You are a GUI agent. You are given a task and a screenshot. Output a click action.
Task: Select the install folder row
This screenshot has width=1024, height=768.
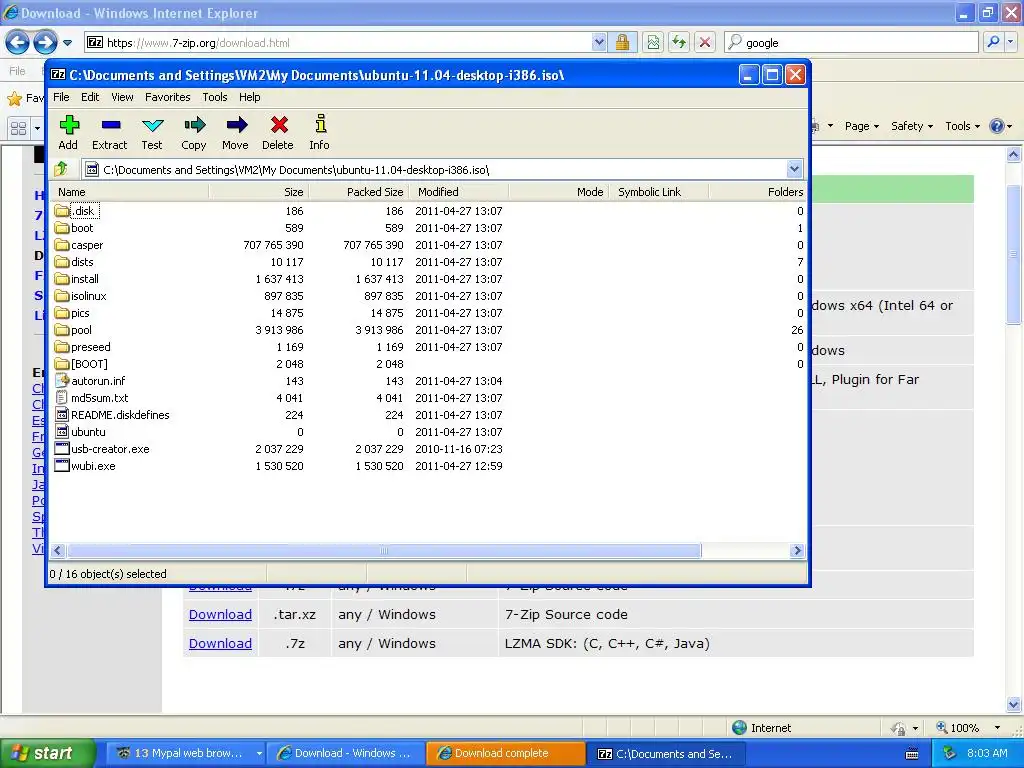tap(428, 279)
